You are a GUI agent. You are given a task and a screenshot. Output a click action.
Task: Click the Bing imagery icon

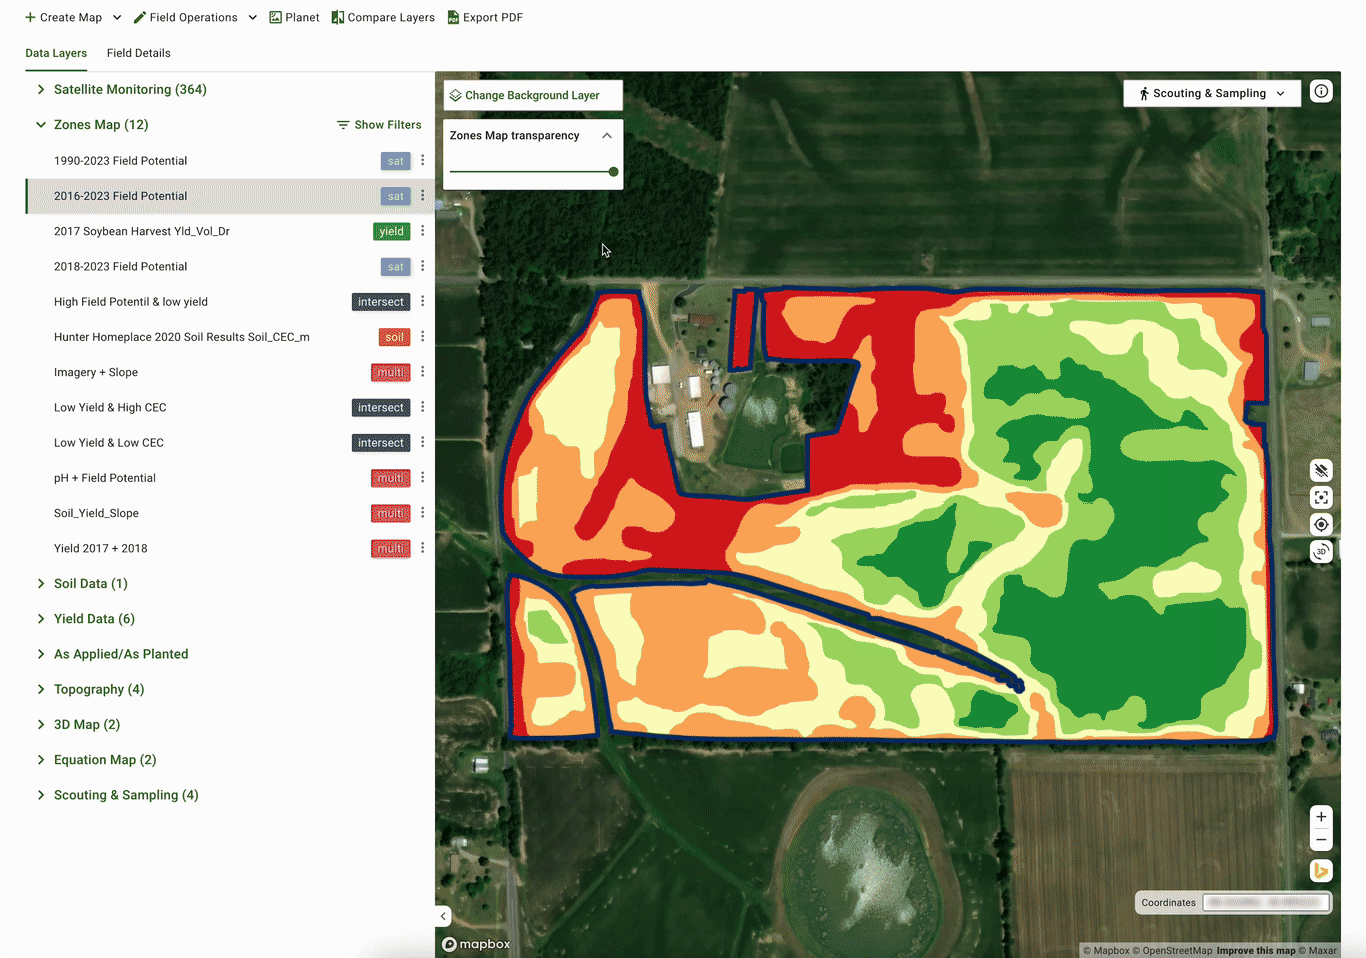[x=1321, y=871]
